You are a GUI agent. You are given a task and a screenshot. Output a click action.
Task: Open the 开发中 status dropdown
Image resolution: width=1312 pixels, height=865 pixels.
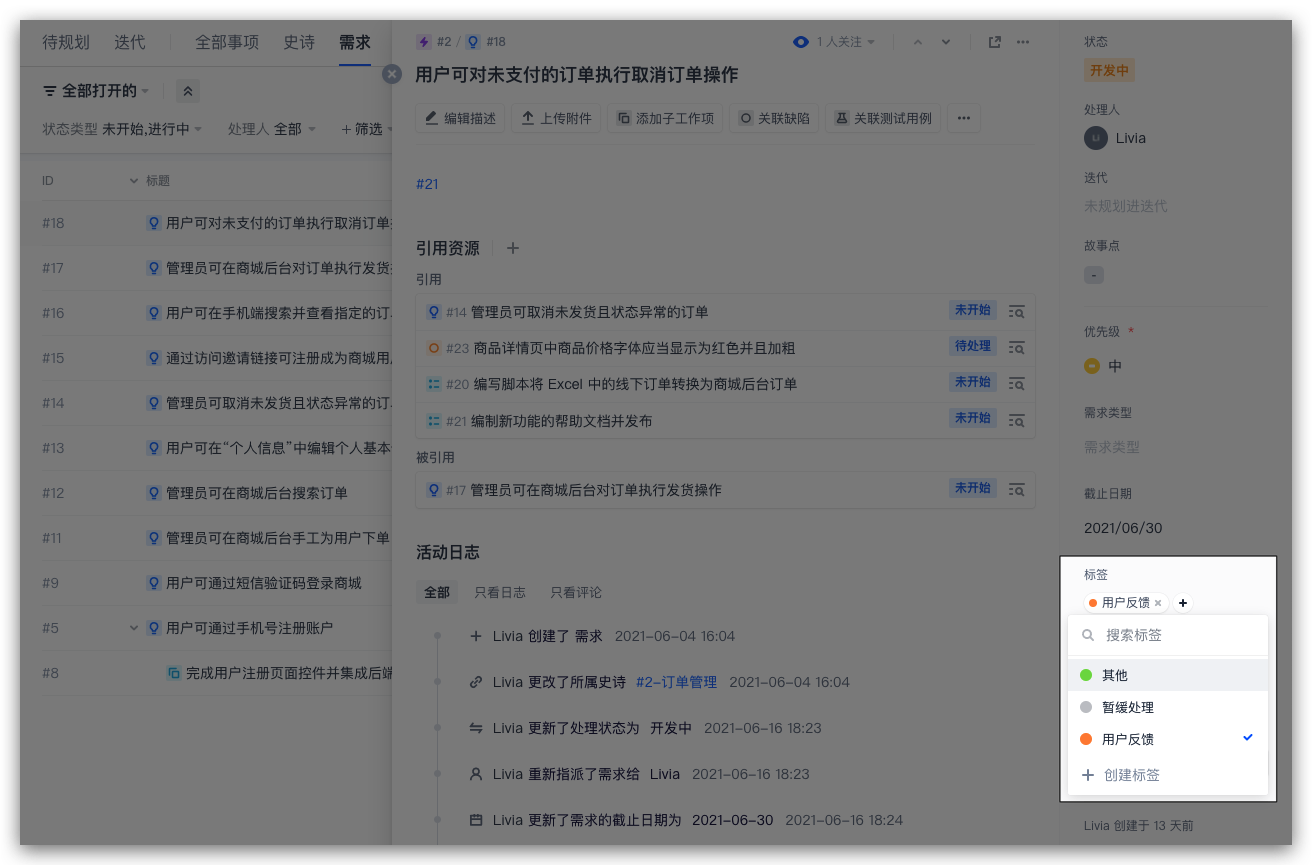[x=1110, y=71]
